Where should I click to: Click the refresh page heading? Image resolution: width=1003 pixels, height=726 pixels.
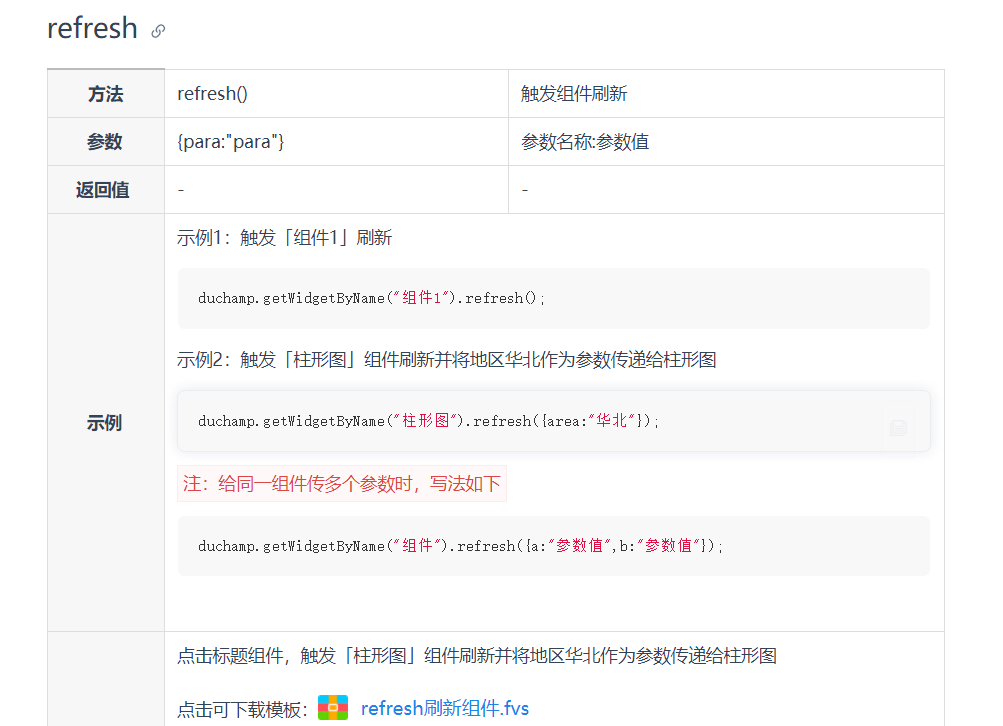(92, 28)
